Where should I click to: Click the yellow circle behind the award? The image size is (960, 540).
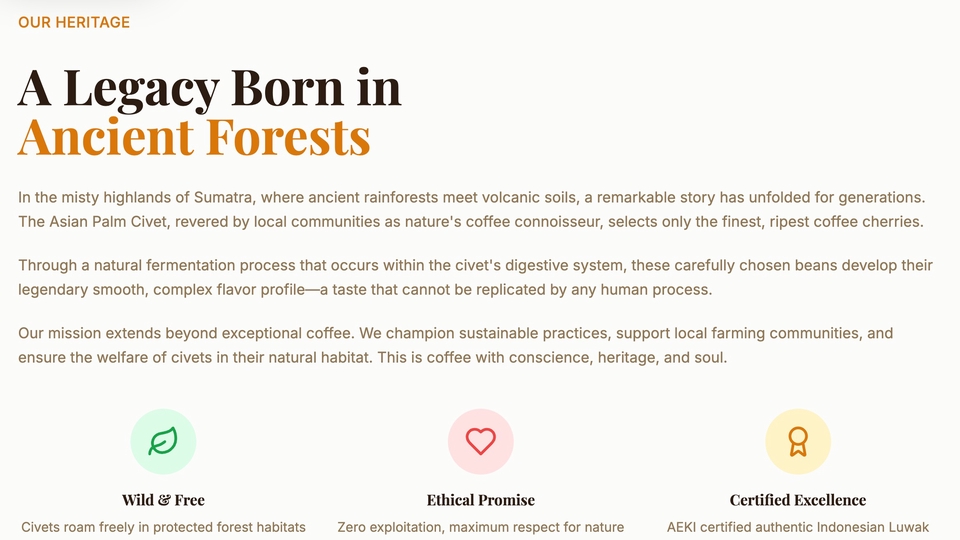click(798, 441)
